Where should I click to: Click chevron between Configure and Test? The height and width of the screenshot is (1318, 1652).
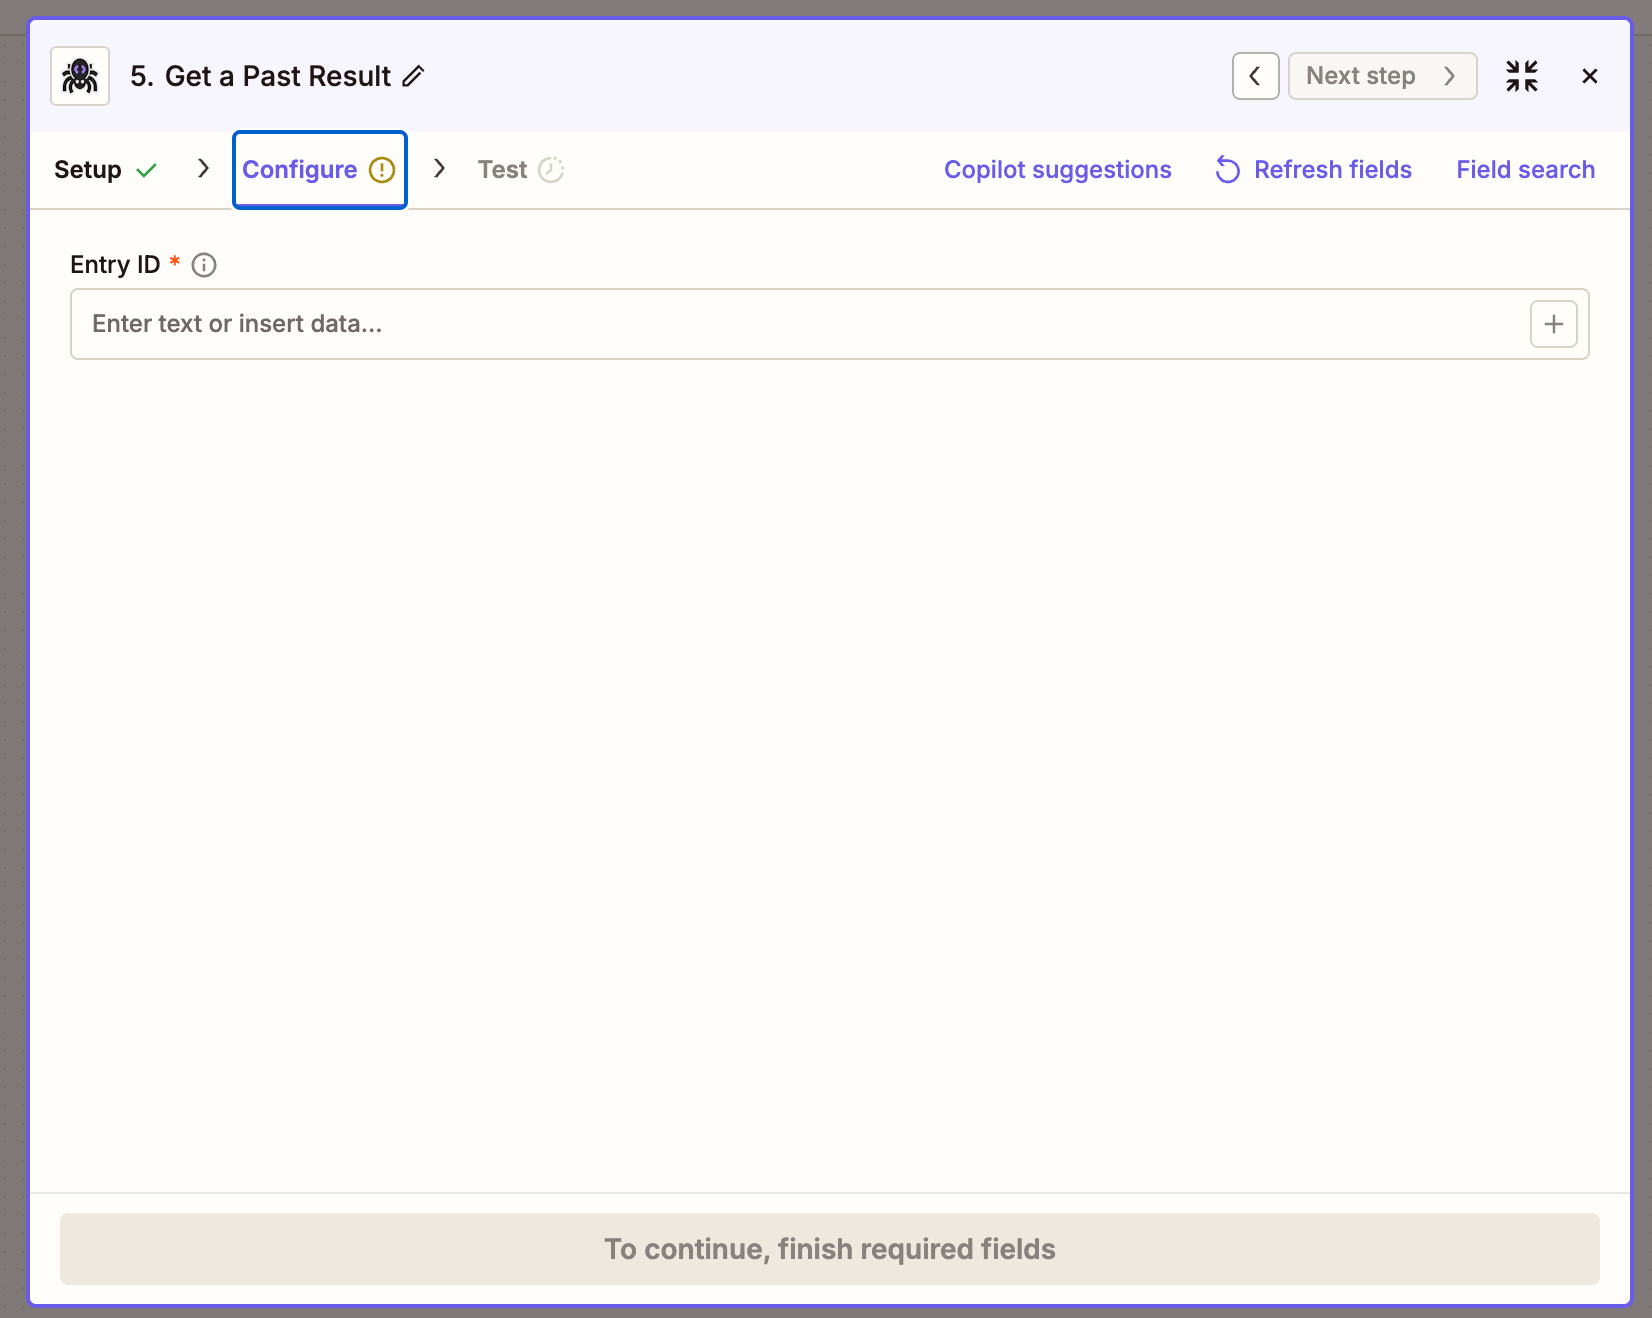pos(439,168)
